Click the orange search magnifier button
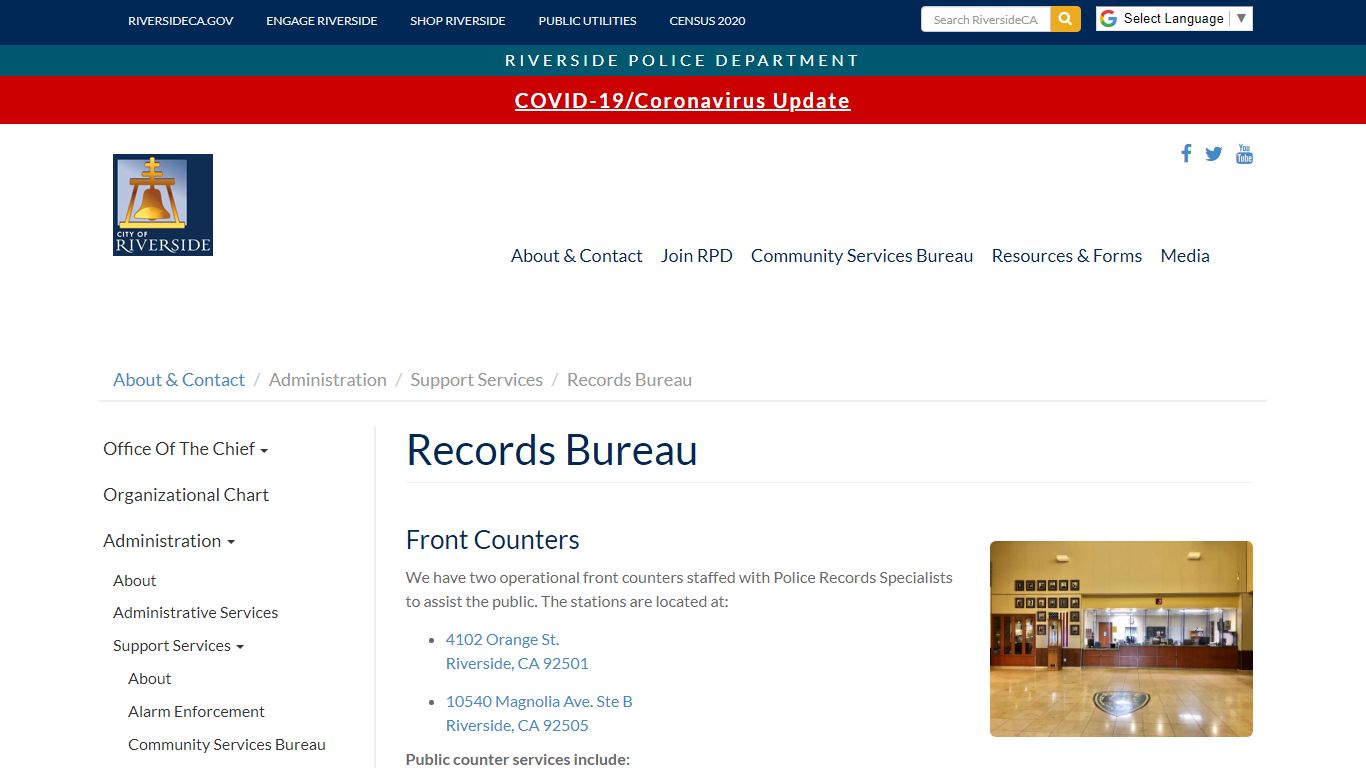Image resolution: width=1366 pixels, height=768 pixels. point(1066,19)
